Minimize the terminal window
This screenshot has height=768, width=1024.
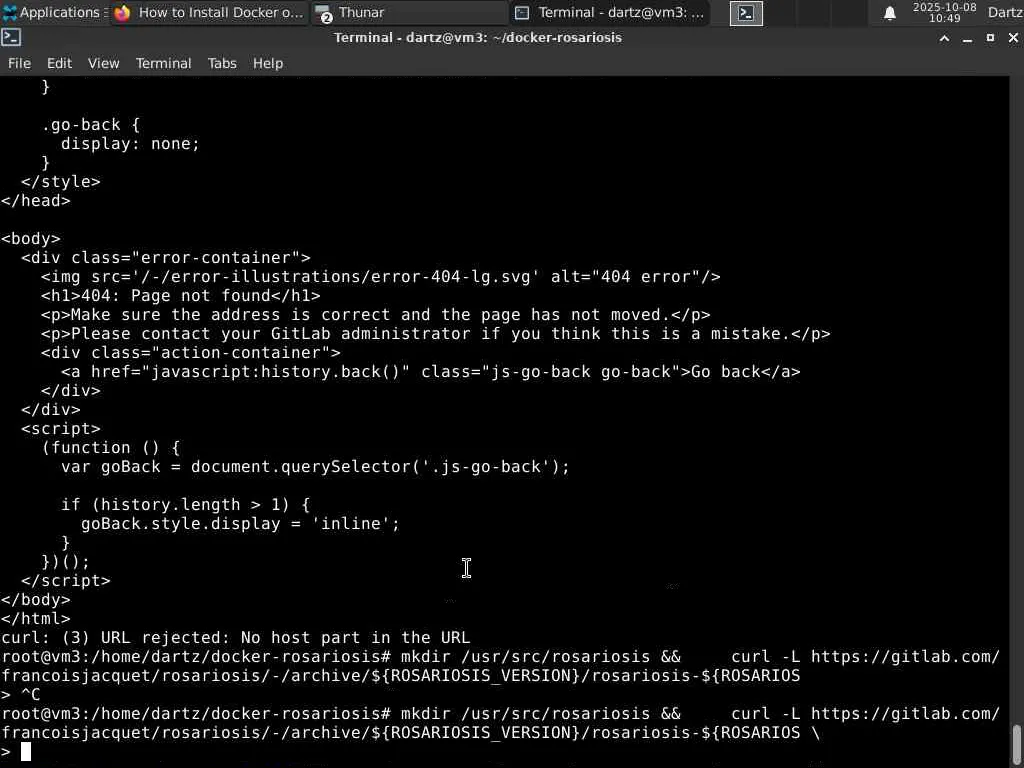tap(967, 39)
